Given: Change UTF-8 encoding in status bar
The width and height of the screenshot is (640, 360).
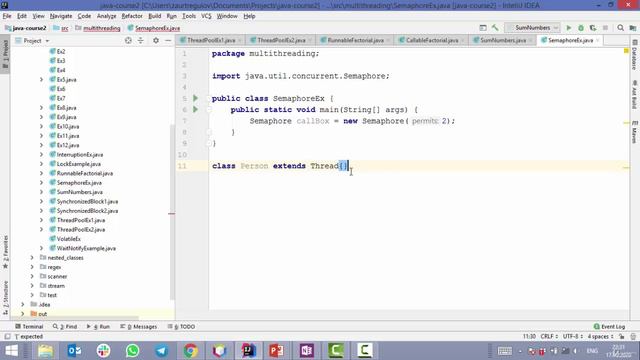Looking at the screenshot, I should coord(573,337).
